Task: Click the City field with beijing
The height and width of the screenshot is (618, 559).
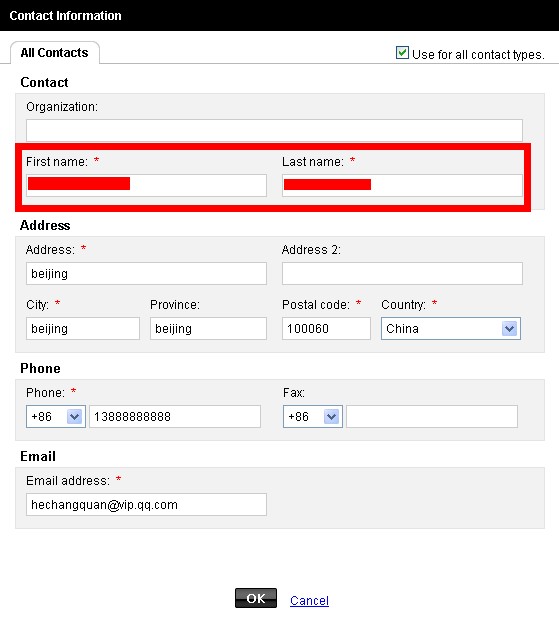Action: (x=83, y=328)
